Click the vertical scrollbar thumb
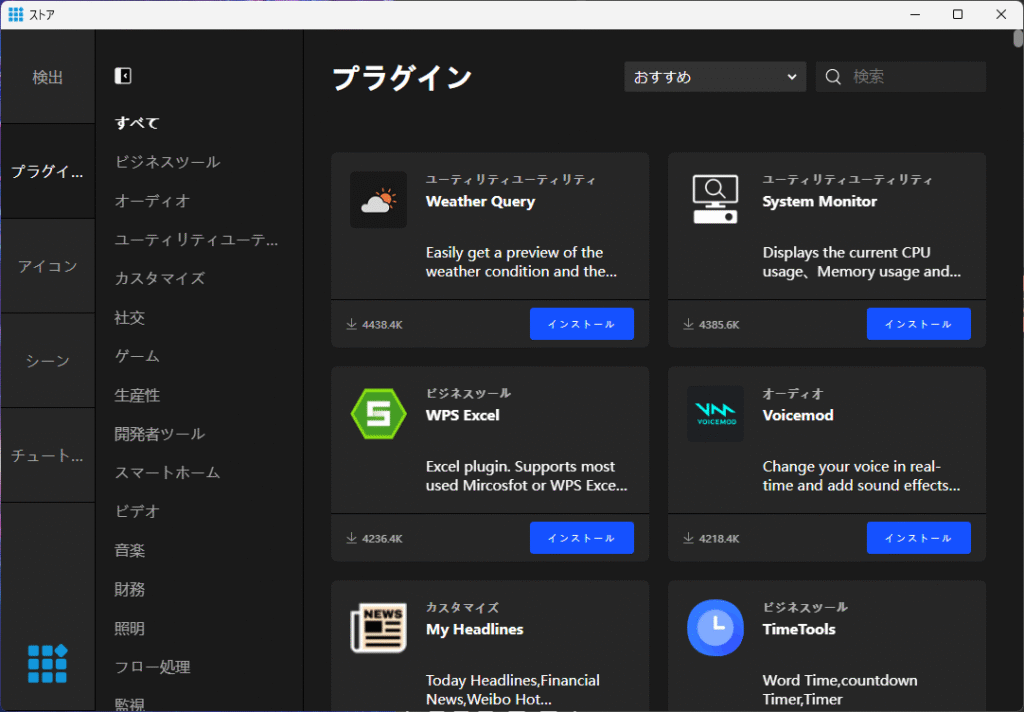 (1017, 39)
